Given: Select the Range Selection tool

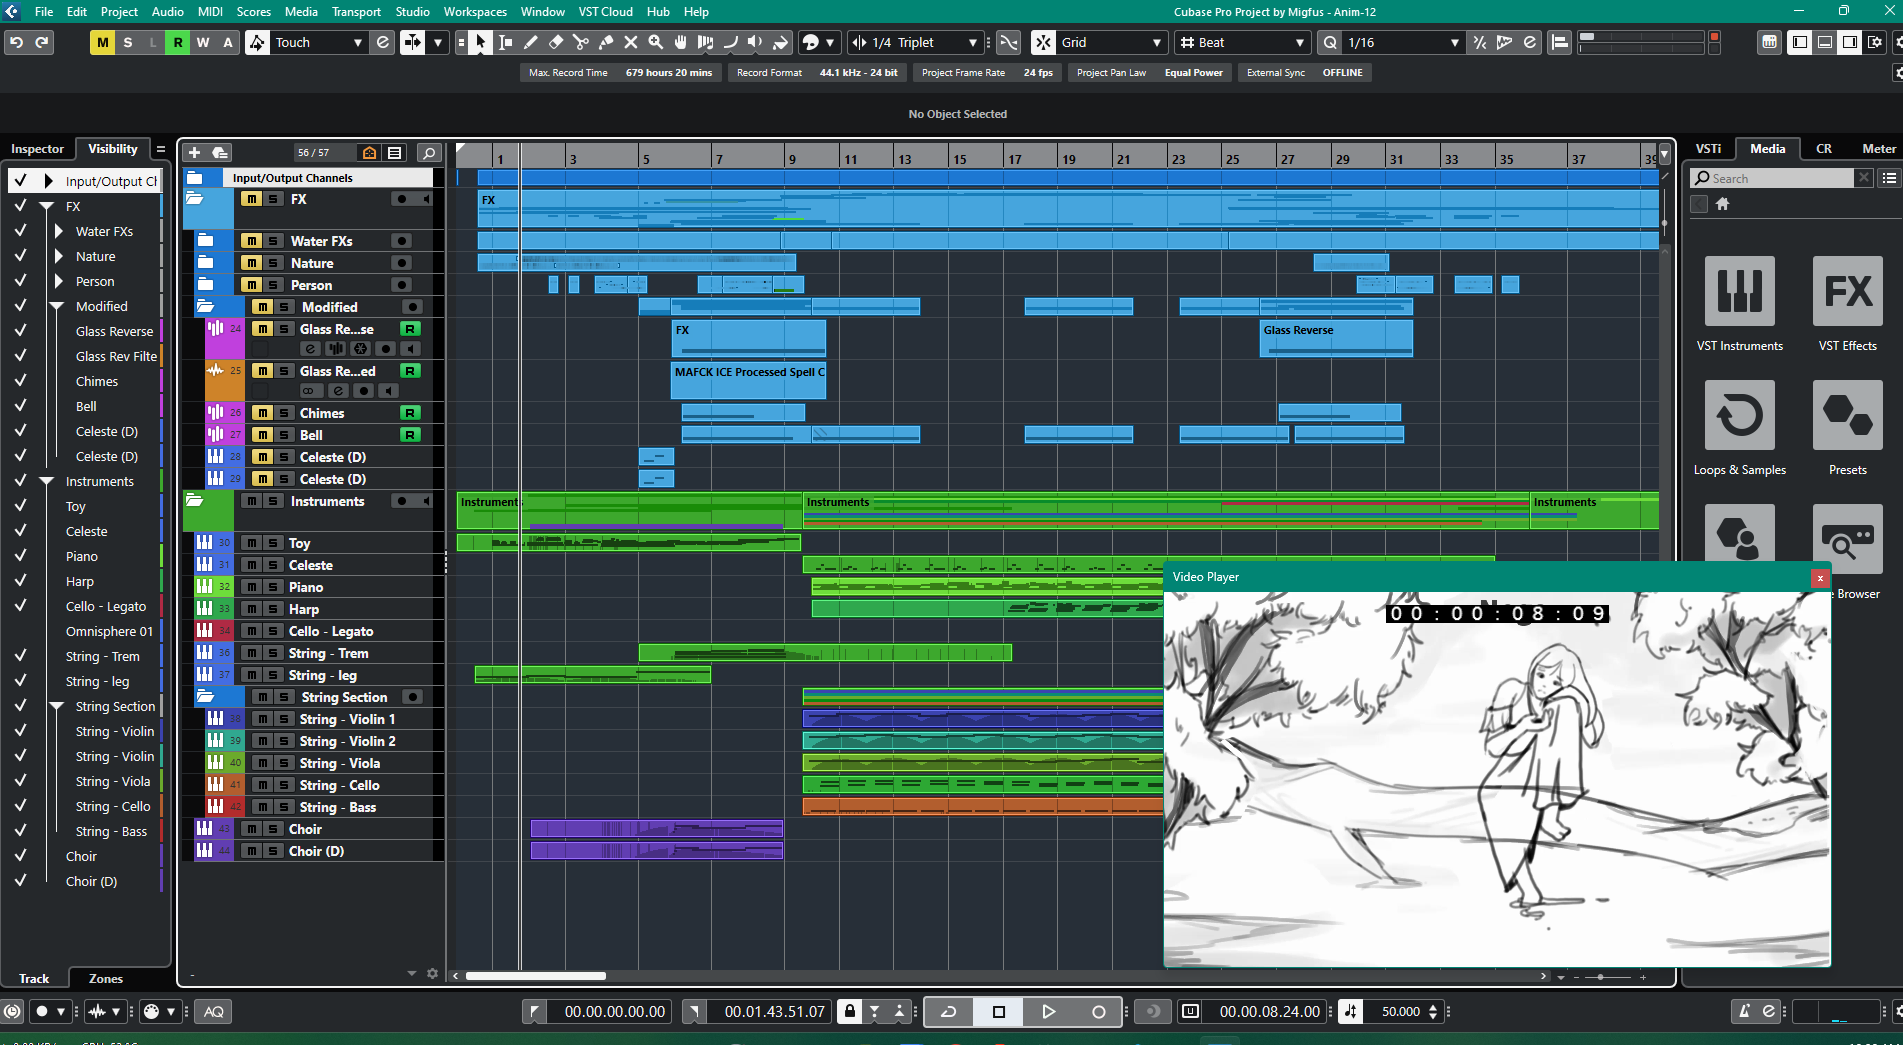Looking at the screenshot, I should 506,42.
